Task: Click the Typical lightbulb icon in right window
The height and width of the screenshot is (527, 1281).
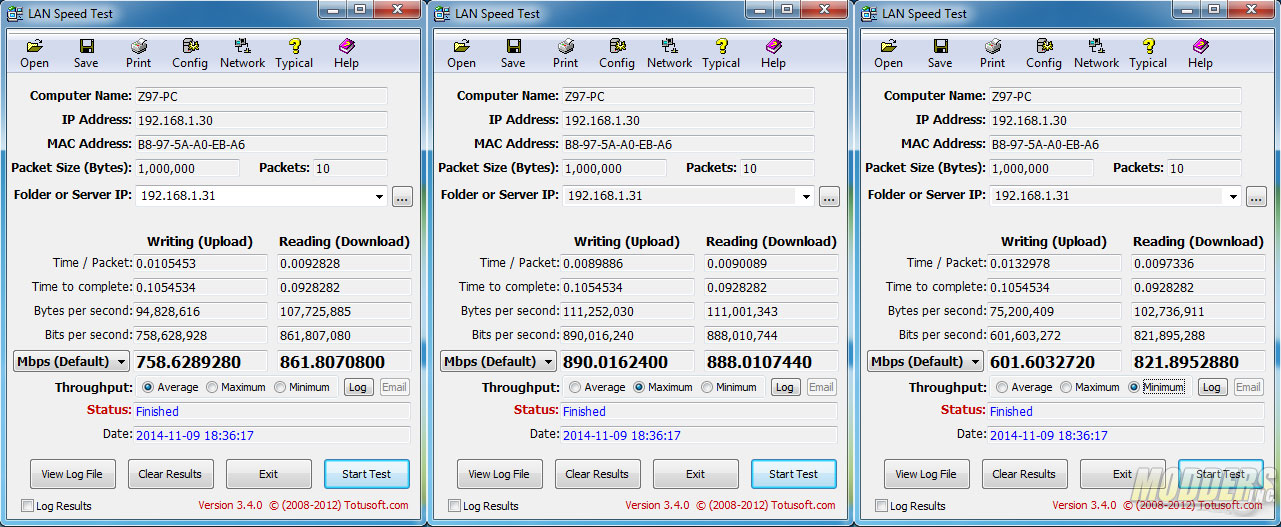Action: 1148,46
